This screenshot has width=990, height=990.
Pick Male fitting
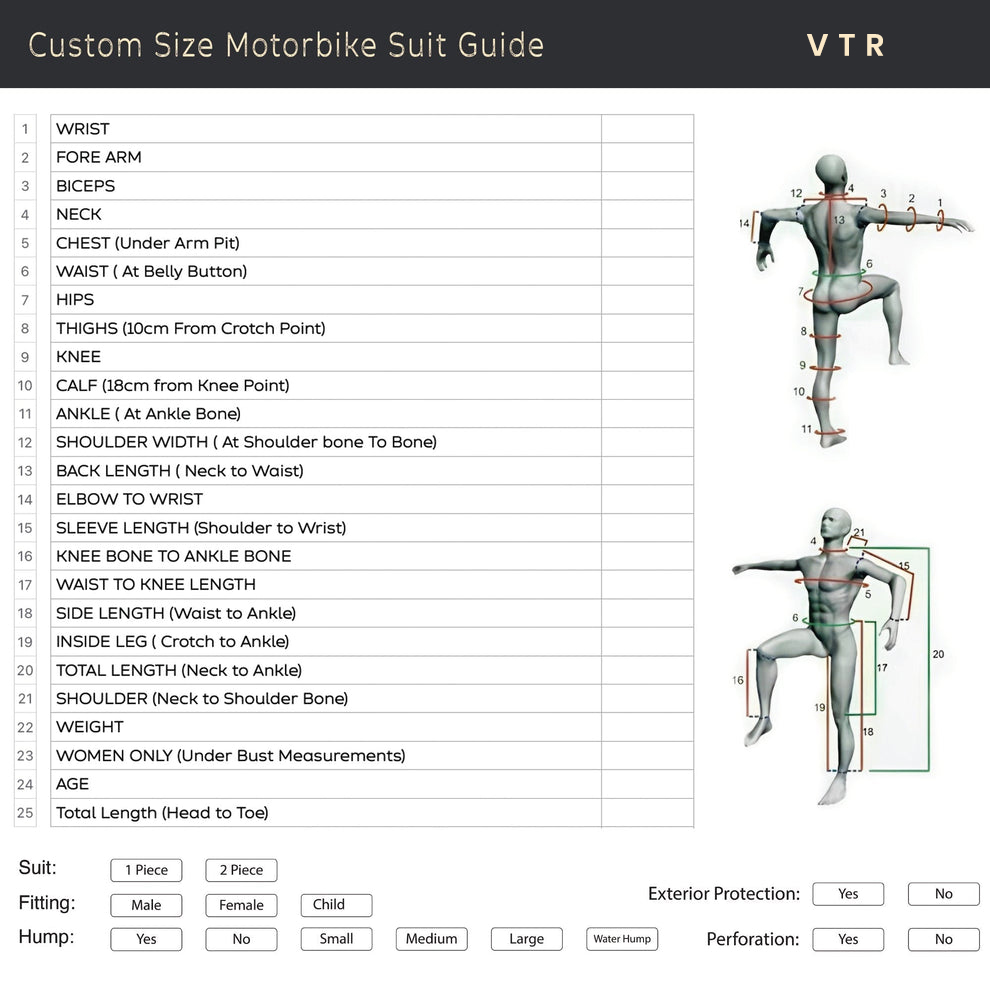[x=146, y=905]
